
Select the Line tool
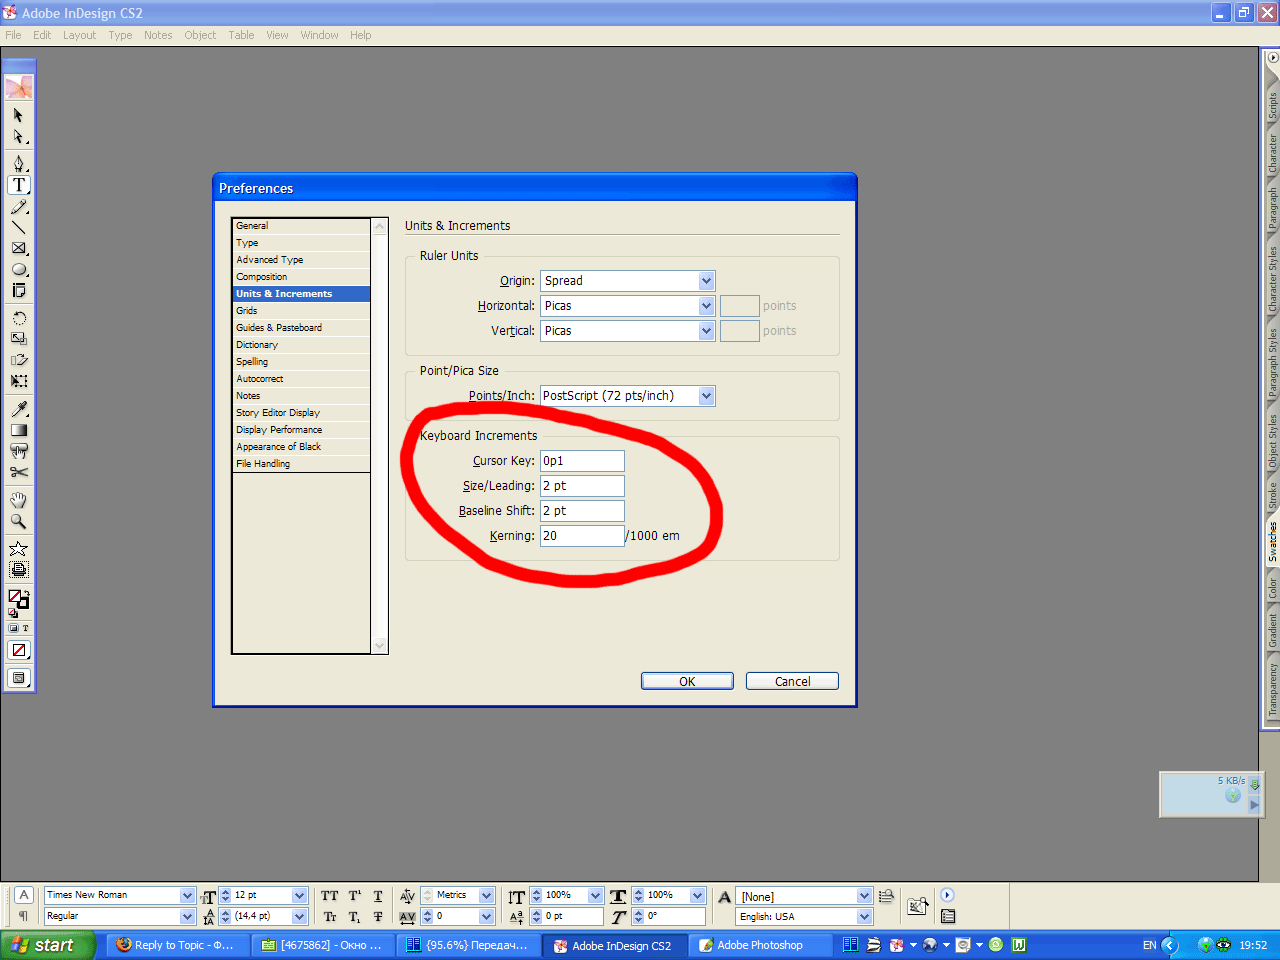coord(19,228)
